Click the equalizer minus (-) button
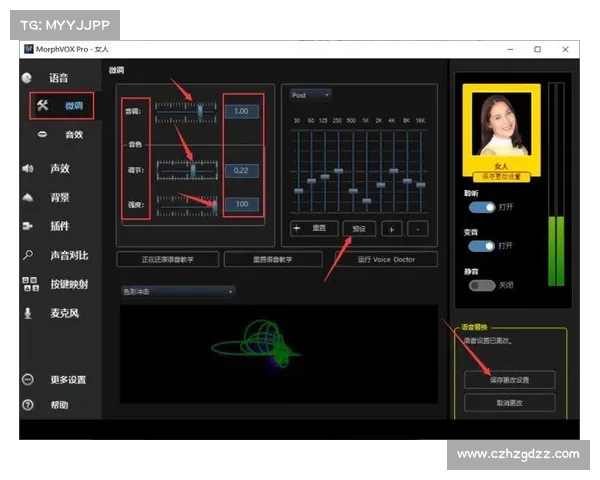The width and height of the screenshot is (600, 480). [417, 229]
